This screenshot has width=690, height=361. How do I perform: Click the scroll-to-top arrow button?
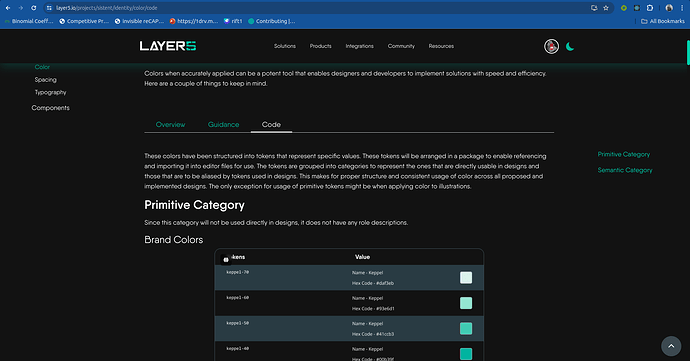coord(671,346)
